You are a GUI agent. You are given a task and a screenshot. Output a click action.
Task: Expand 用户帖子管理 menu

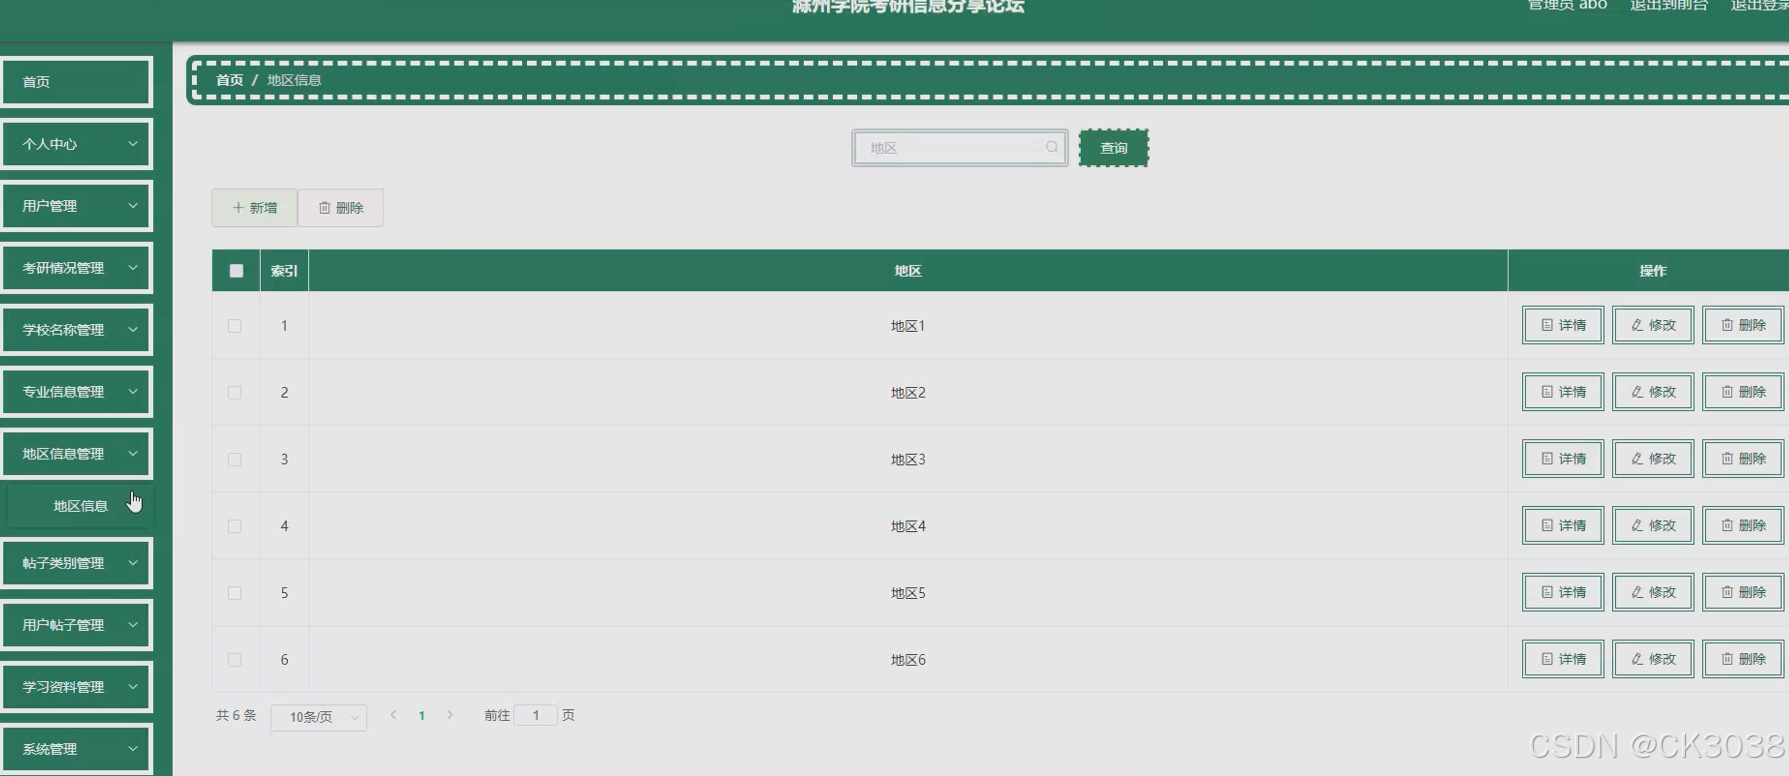click(76, 625)
